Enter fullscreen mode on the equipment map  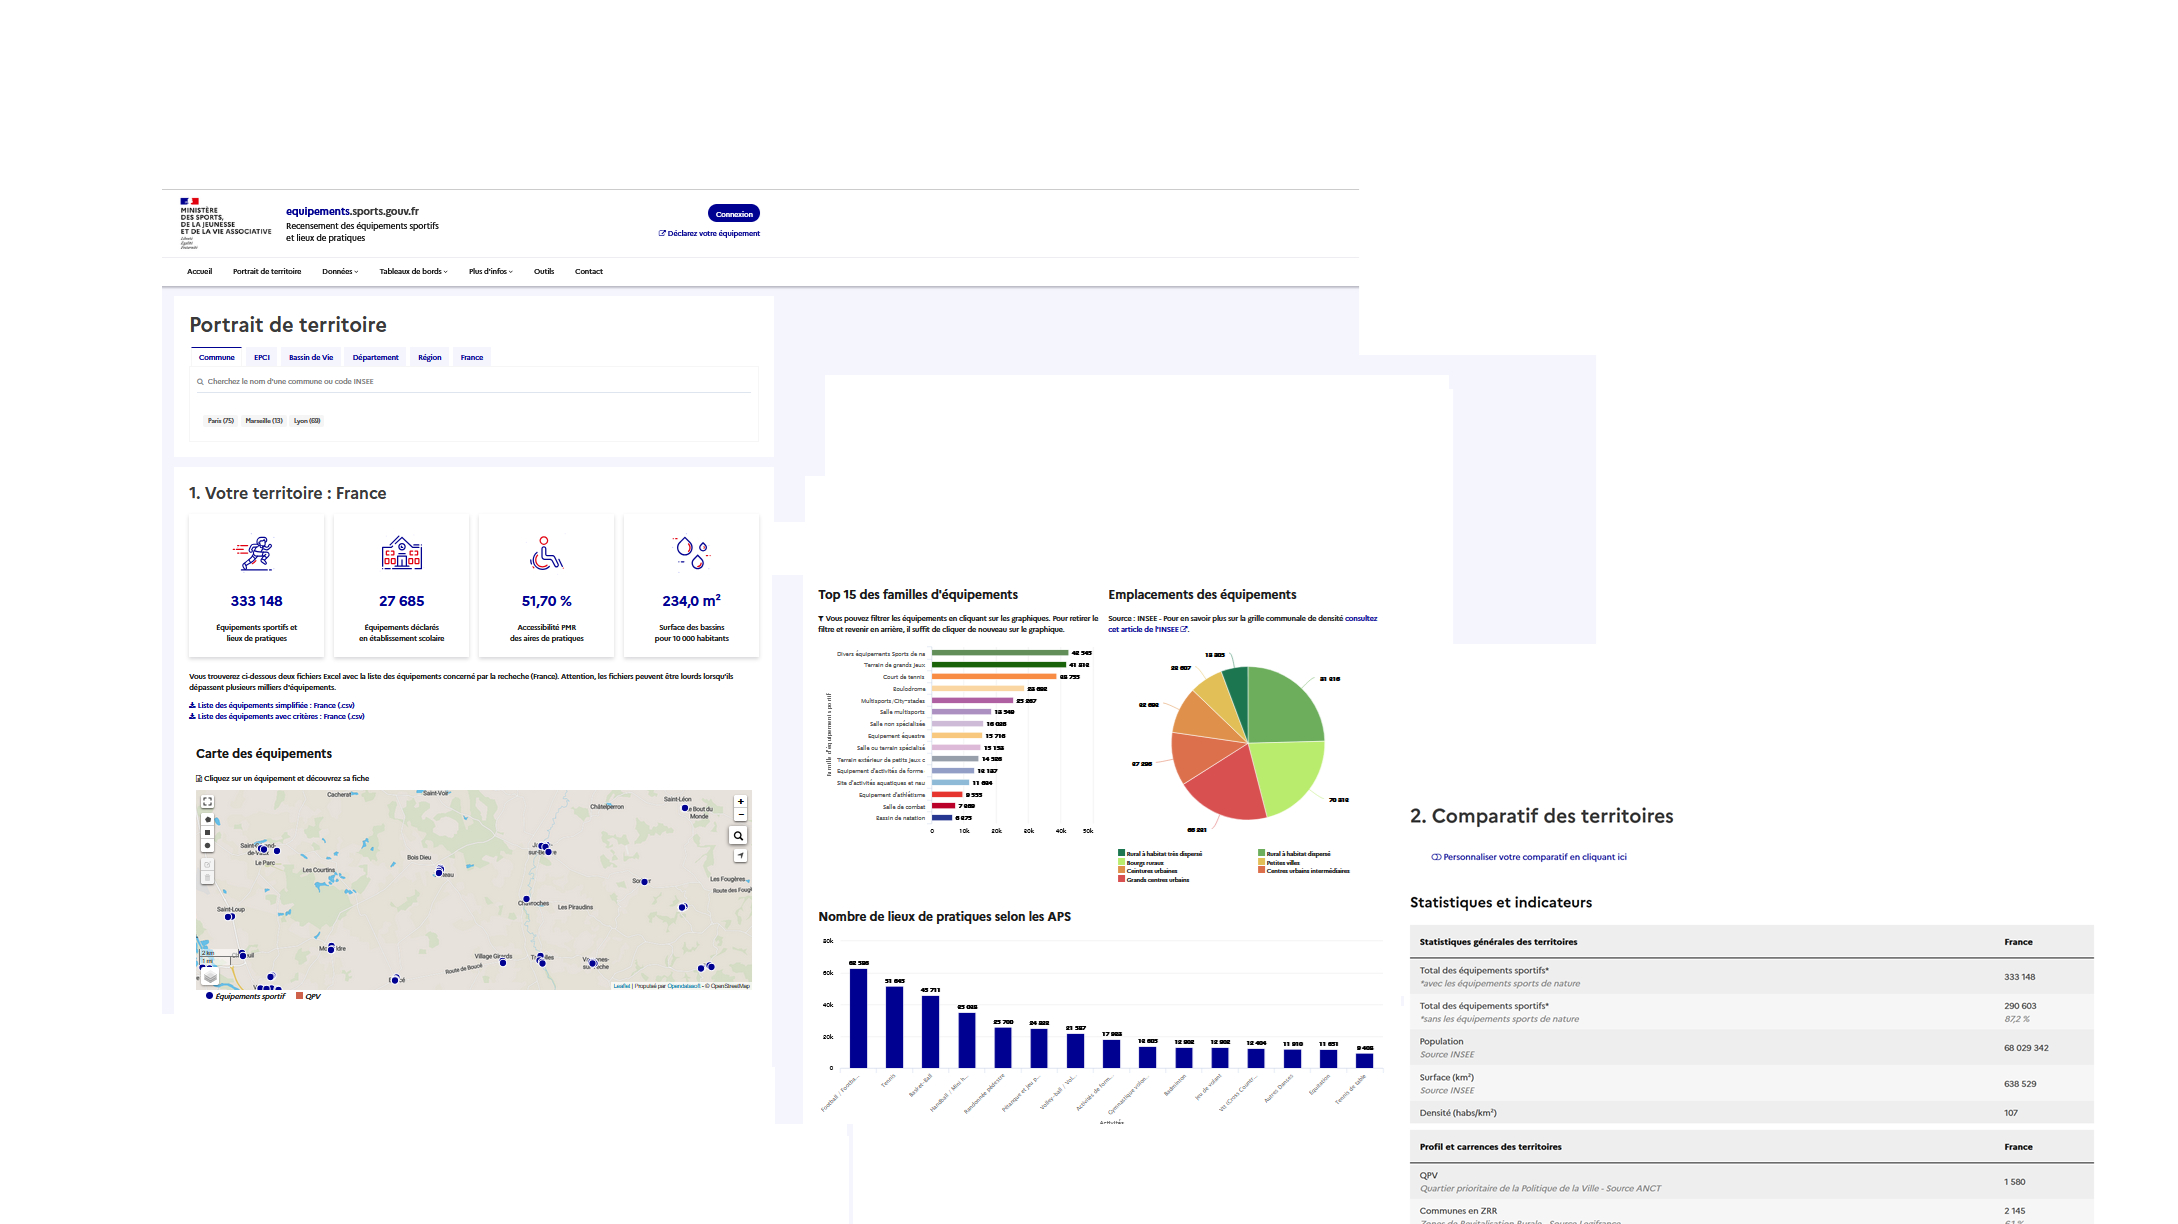[208, 801]
